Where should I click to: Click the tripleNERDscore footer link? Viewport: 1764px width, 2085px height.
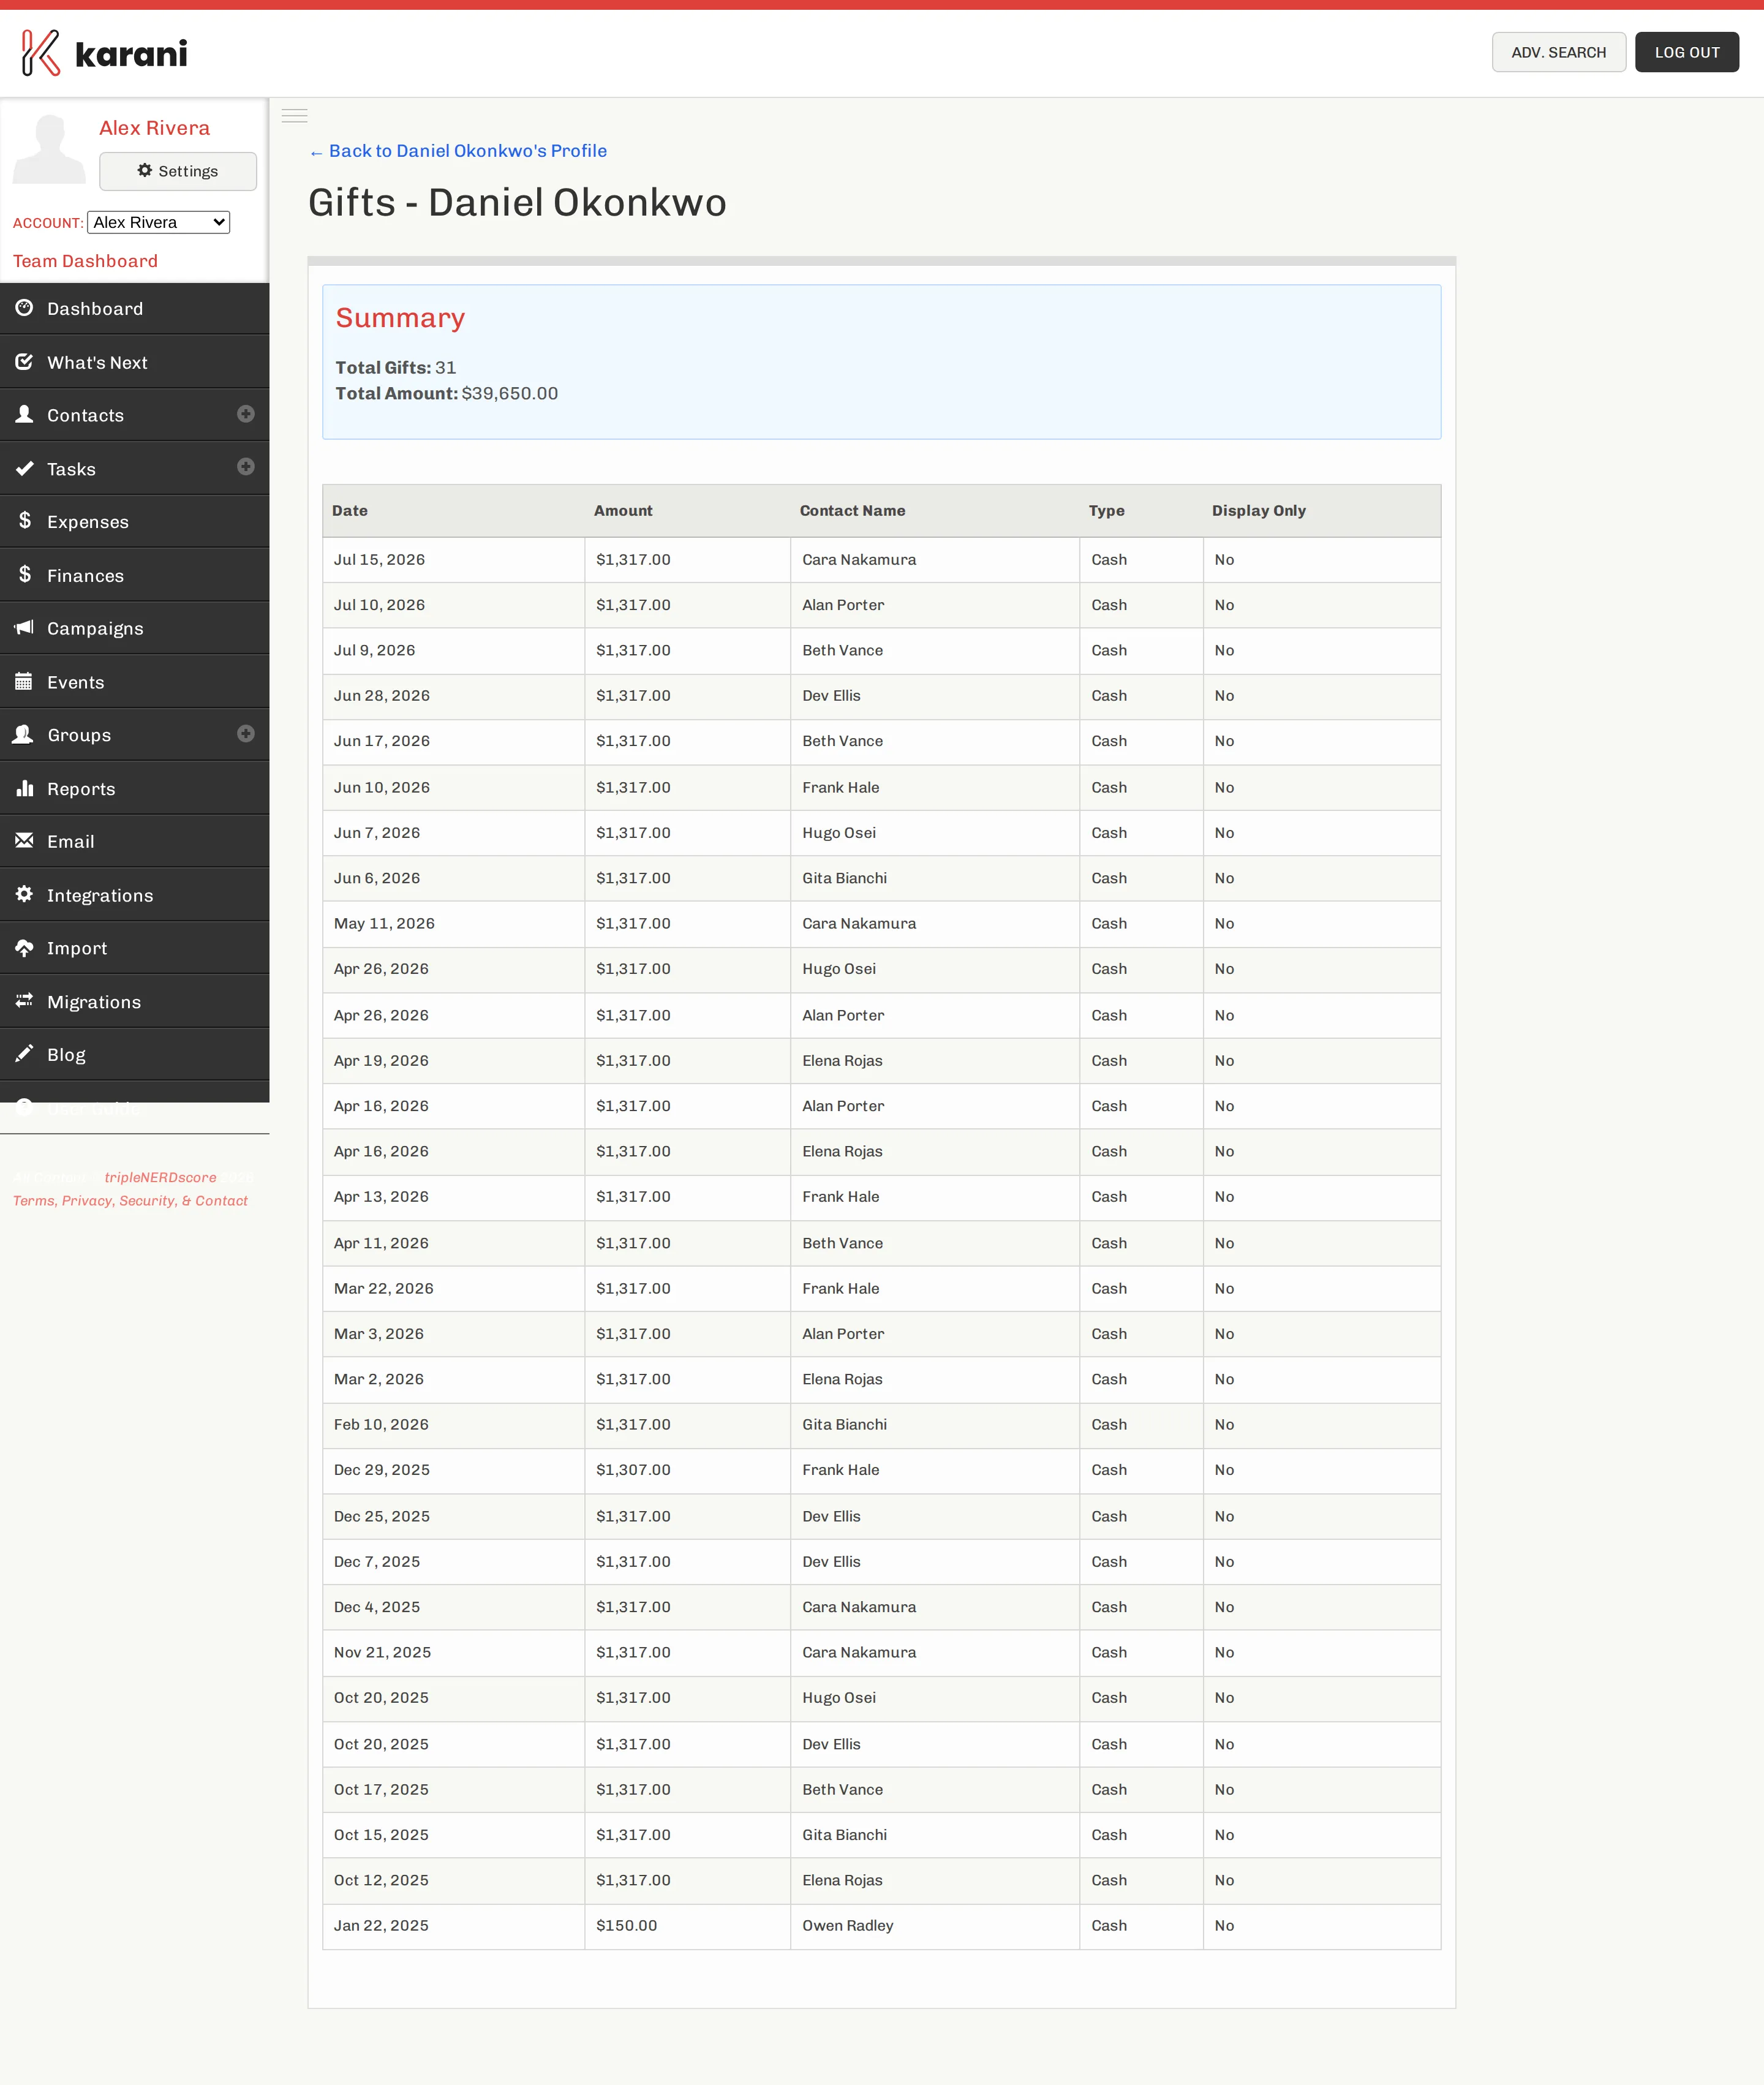coord(160,1177)
